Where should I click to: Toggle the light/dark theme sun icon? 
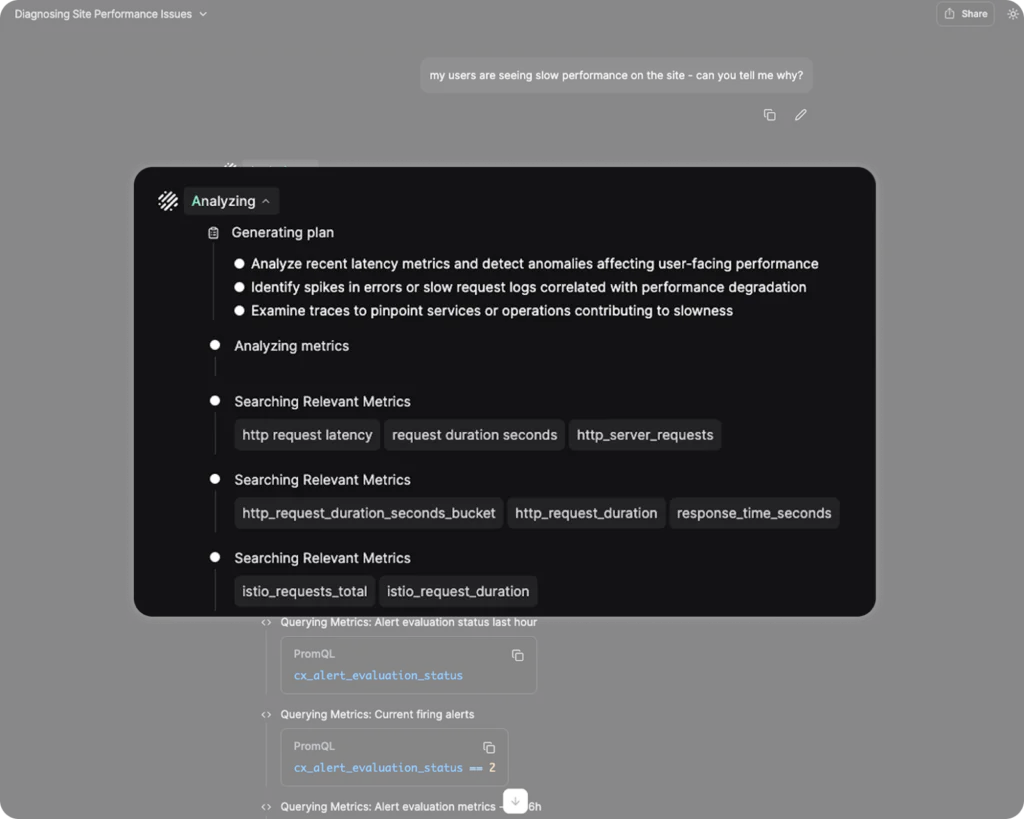tap(1012, 14)
